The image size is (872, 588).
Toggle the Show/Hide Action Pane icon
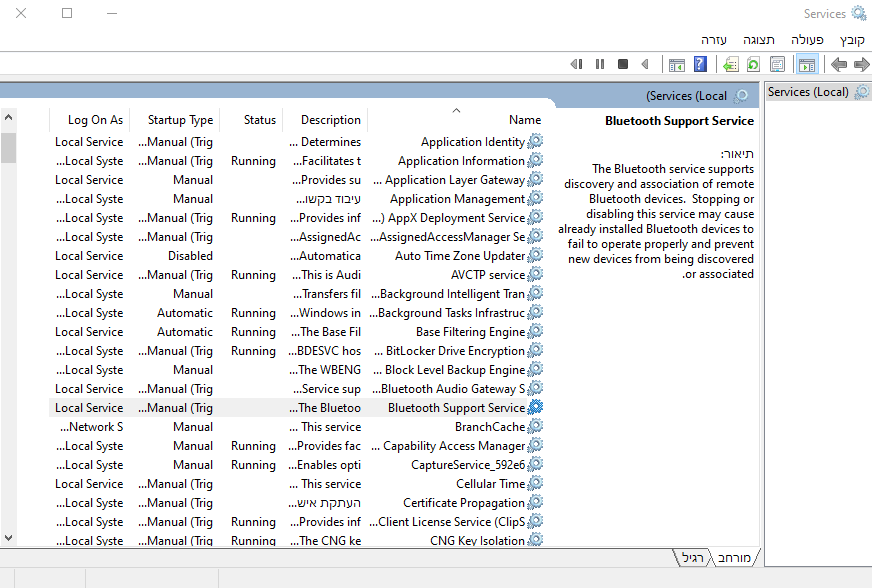coord(677,65)
